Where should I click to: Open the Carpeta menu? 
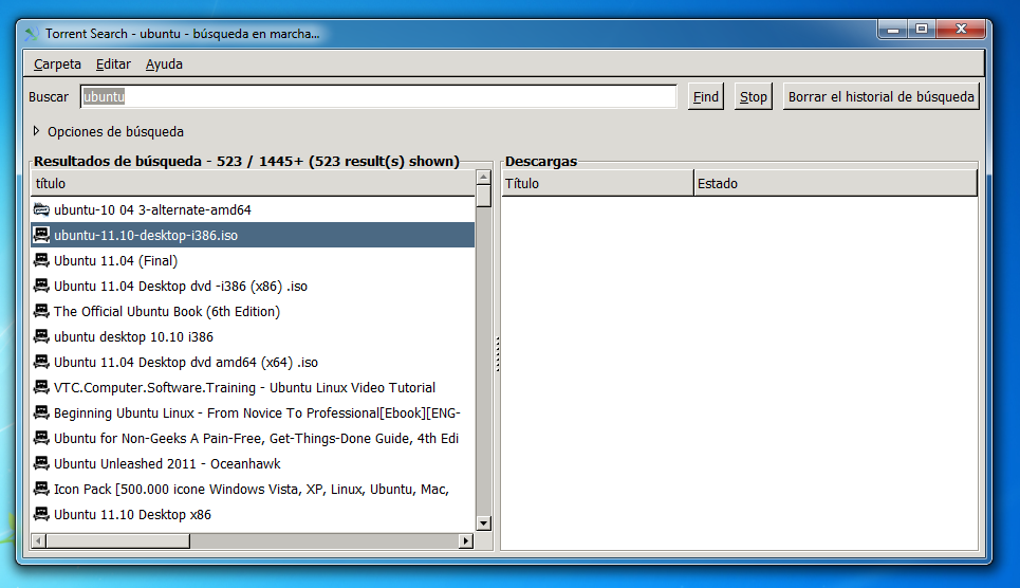point(57,64)
